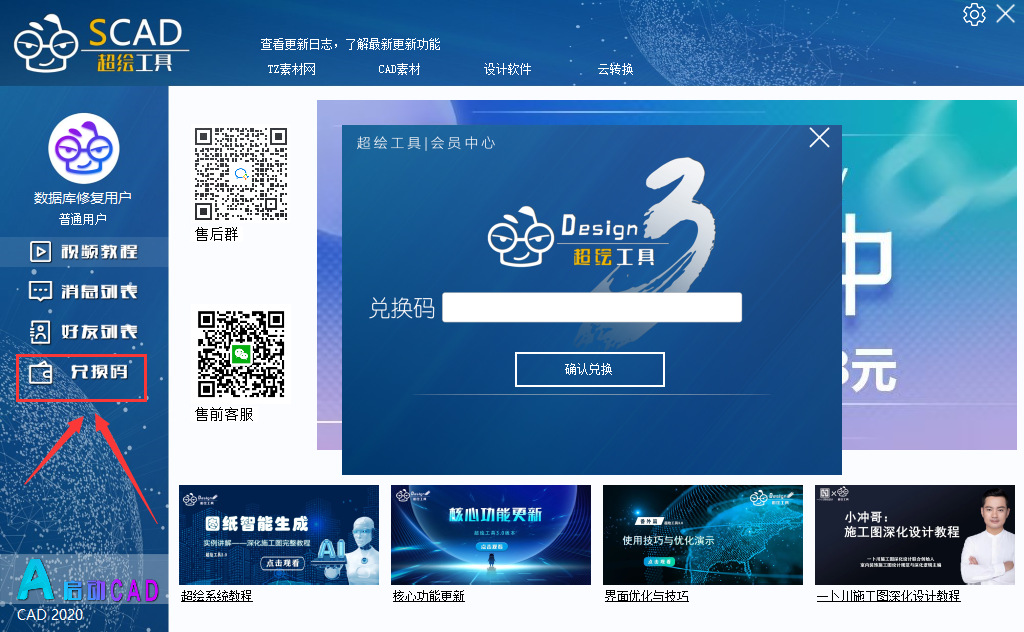The height and width of the screenshot is (632, 1024).
Task: Open CAD素材 top link
Action: (x=399, y=69)
